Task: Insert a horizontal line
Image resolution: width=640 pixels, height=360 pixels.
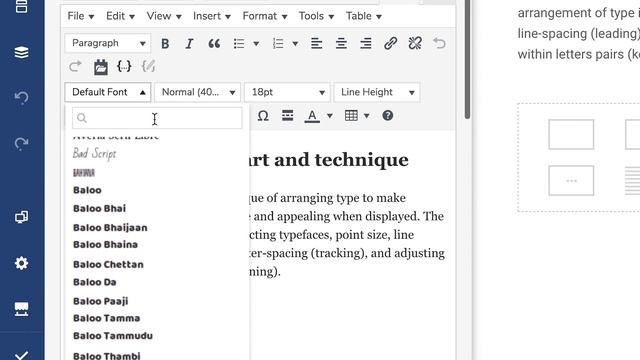Action: [287, 116]
